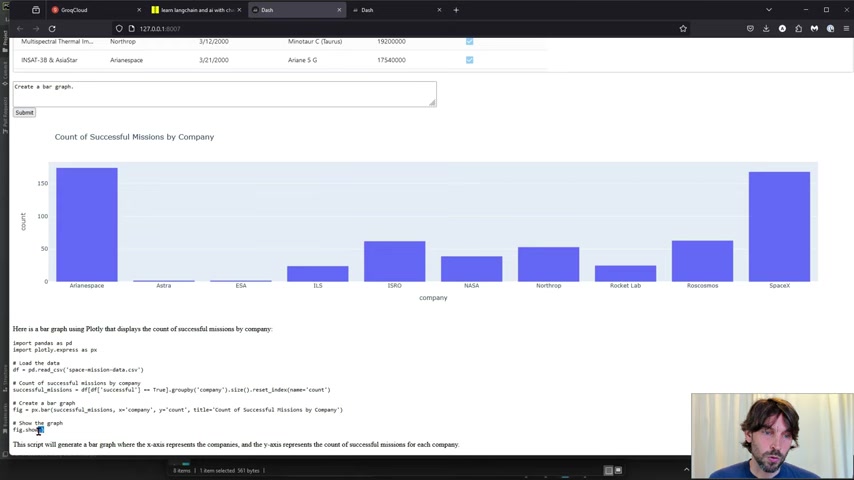Click the 'Ariane 5 G' table cell
This screenshot has height=480, width=854.
pos(302,60)
